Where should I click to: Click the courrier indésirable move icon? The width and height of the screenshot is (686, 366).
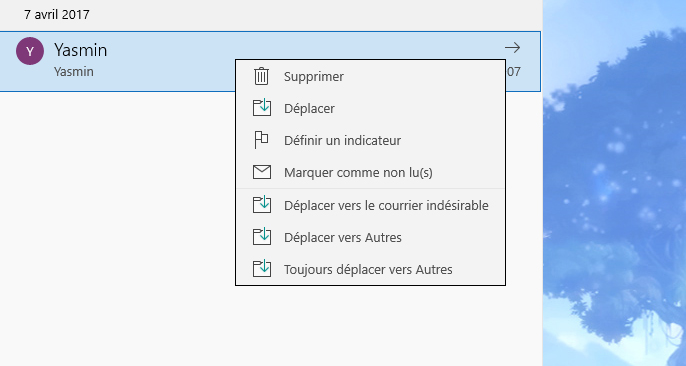tap(262, 205)
